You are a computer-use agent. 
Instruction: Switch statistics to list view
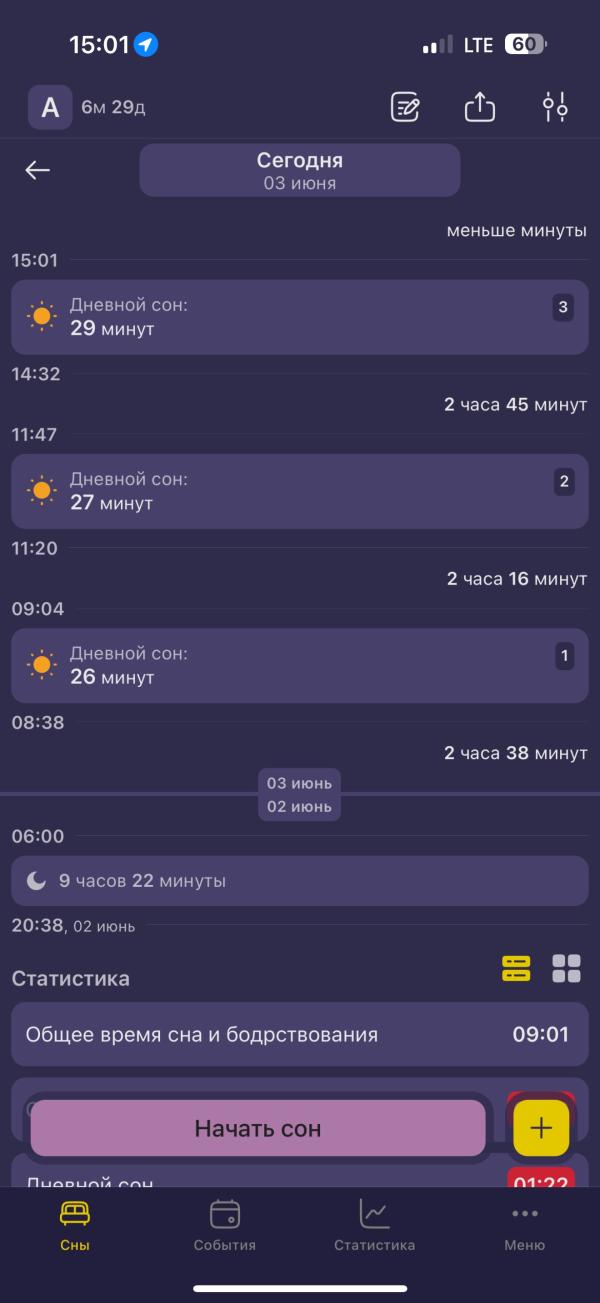point(516,968)
